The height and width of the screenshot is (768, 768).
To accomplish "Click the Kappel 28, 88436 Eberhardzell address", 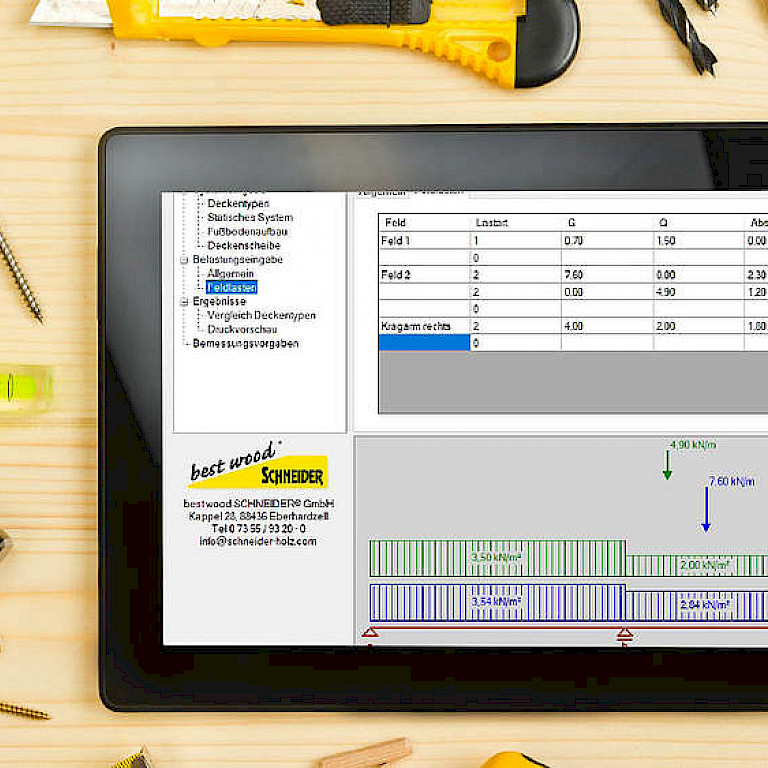I will (x=259, y=516).
